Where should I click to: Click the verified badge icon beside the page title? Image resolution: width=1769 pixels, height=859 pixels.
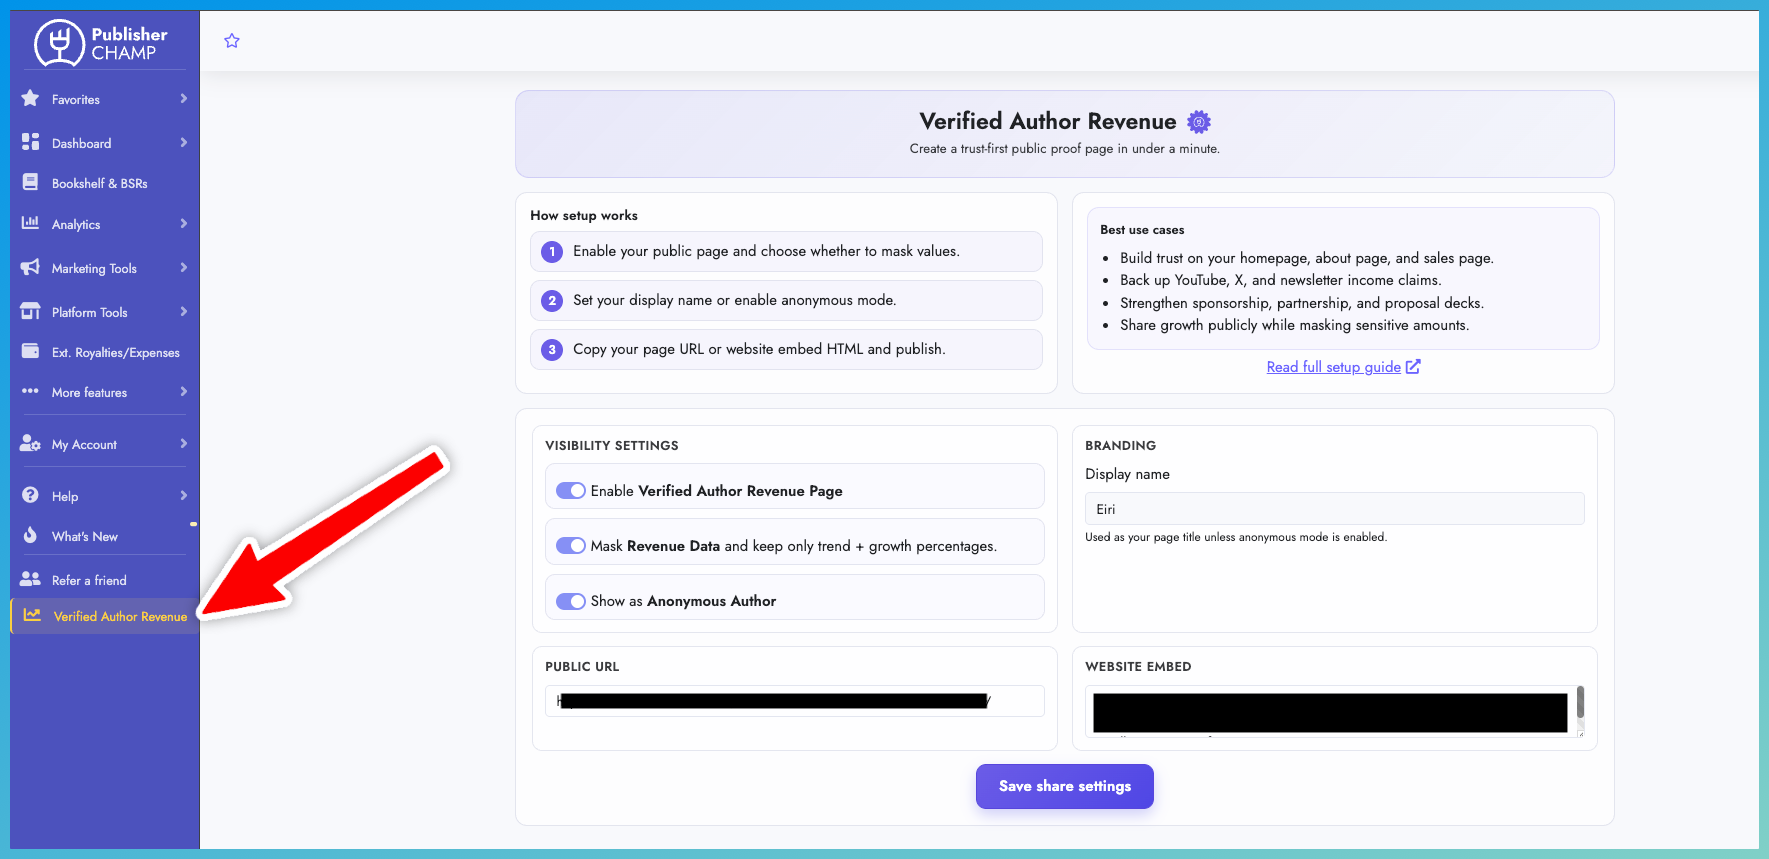click(x=1199, y=122)
